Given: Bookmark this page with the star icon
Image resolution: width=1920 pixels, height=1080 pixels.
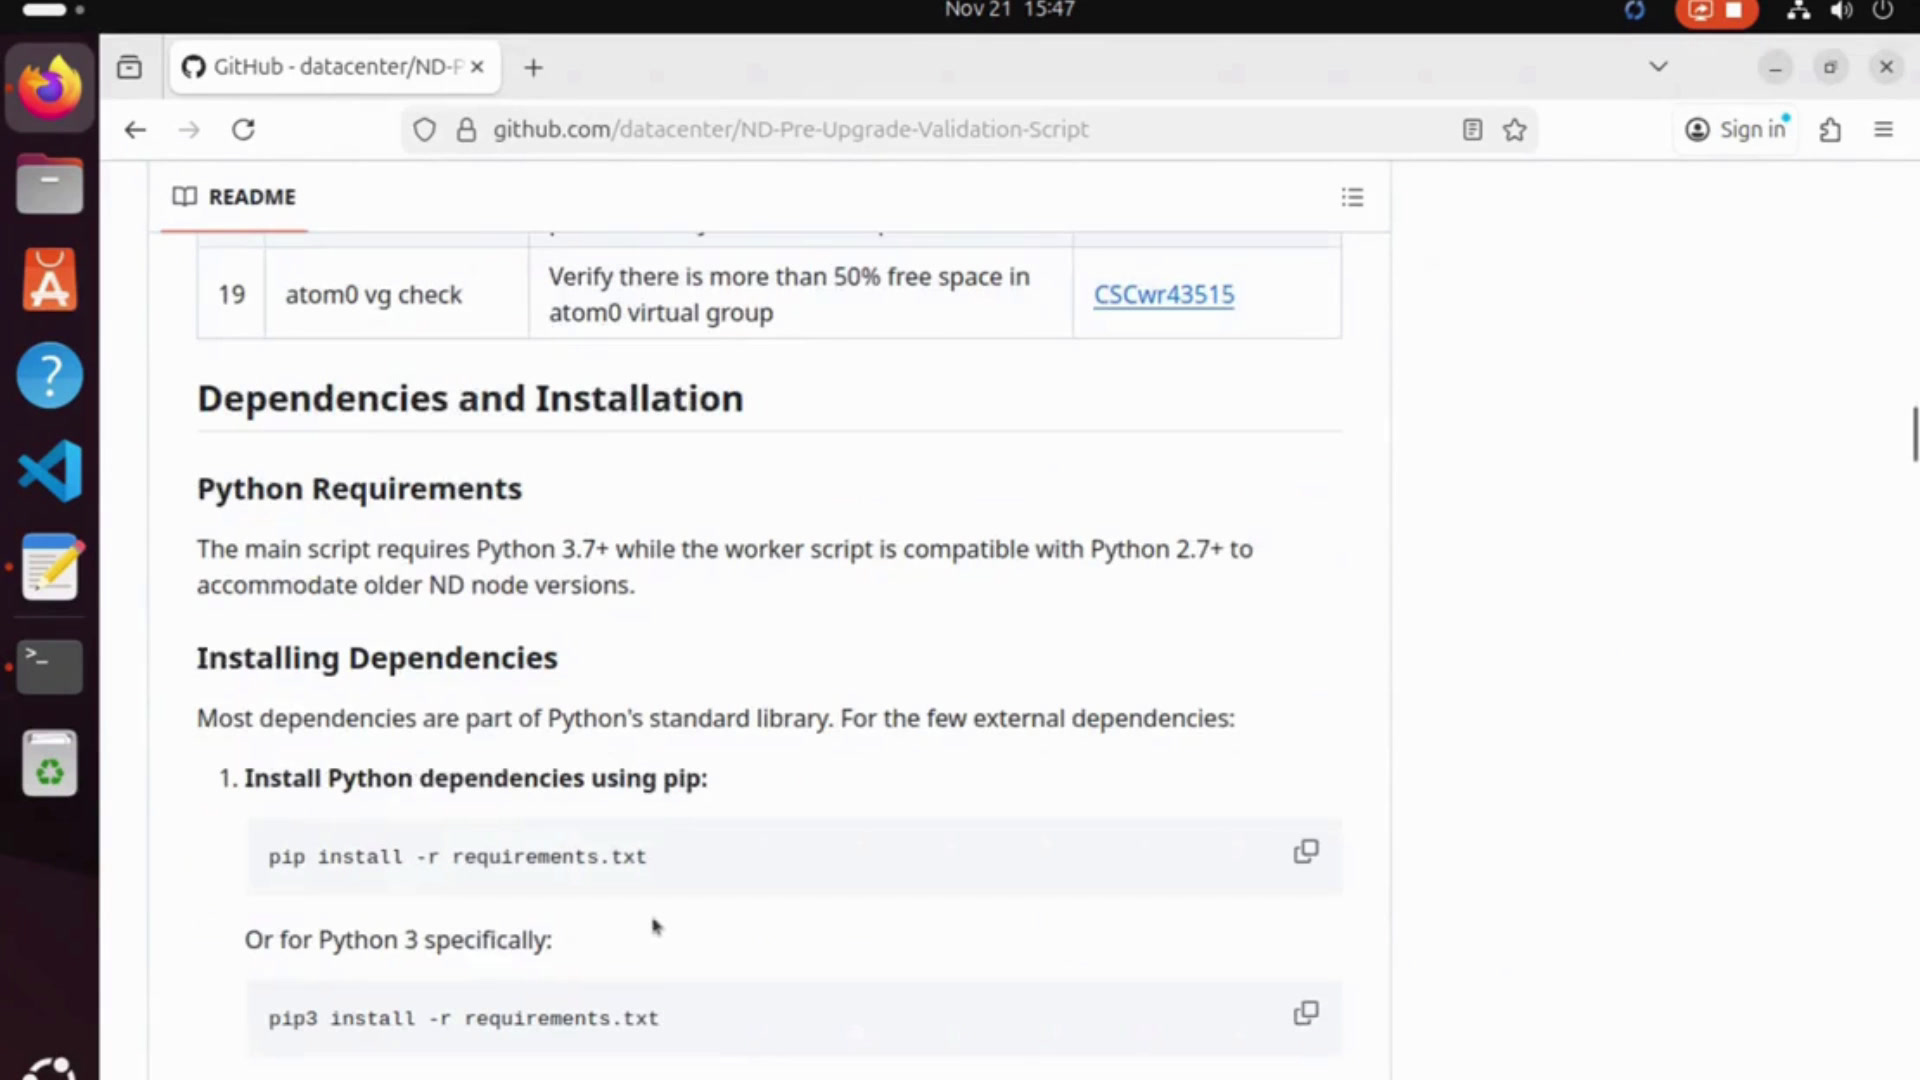Looking at the screenshot, I should (1514, 129).
